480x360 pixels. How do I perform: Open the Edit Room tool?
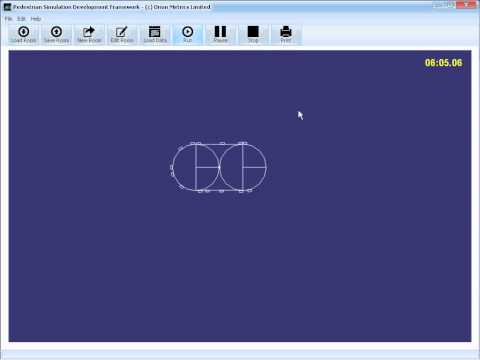coord(122,34)
